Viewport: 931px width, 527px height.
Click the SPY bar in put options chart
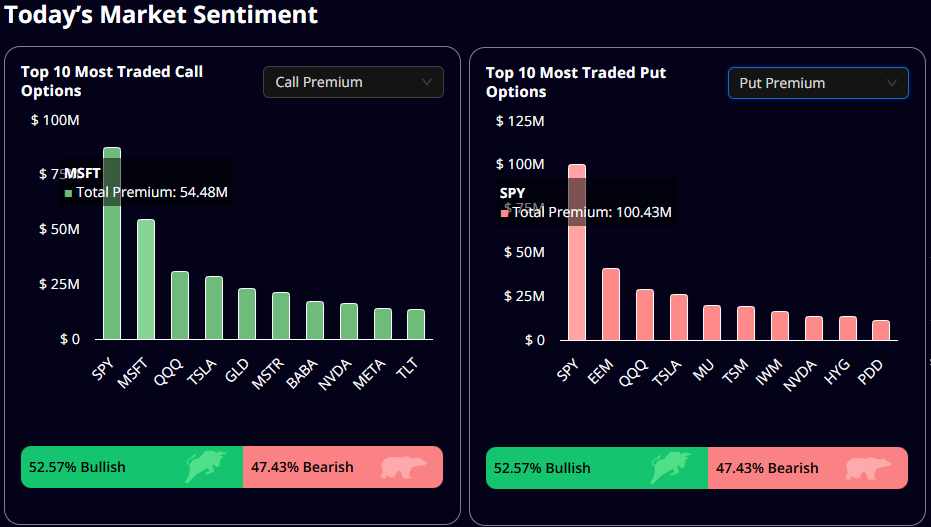click(x=577, y=253)
